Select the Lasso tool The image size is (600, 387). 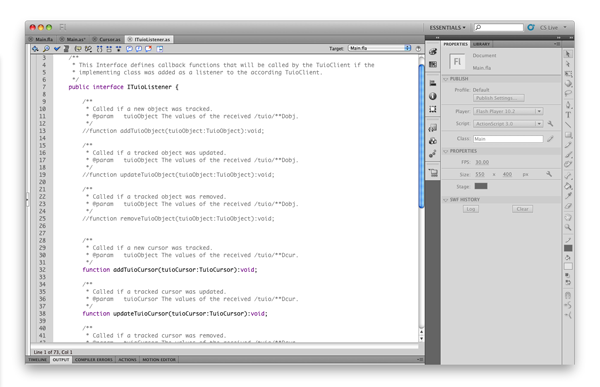click(x=568, y=93)
